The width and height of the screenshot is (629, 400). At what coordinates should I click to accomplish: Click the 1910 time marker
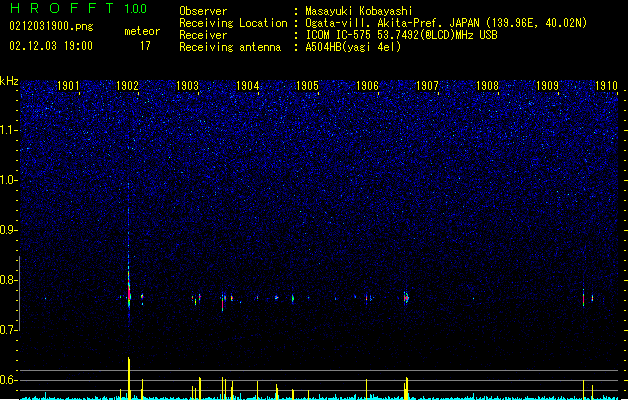click(x=607, y=85)
